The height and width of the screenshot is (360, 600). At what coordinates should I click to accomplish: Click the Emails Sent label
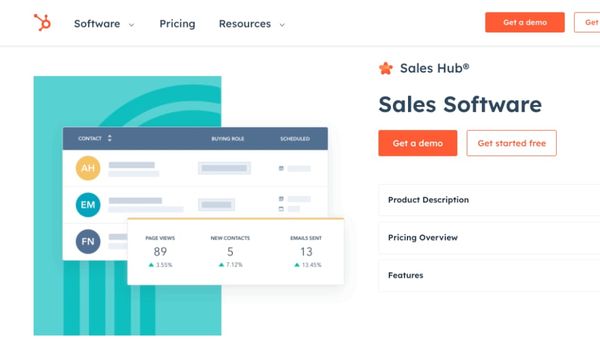click(306, 238)
